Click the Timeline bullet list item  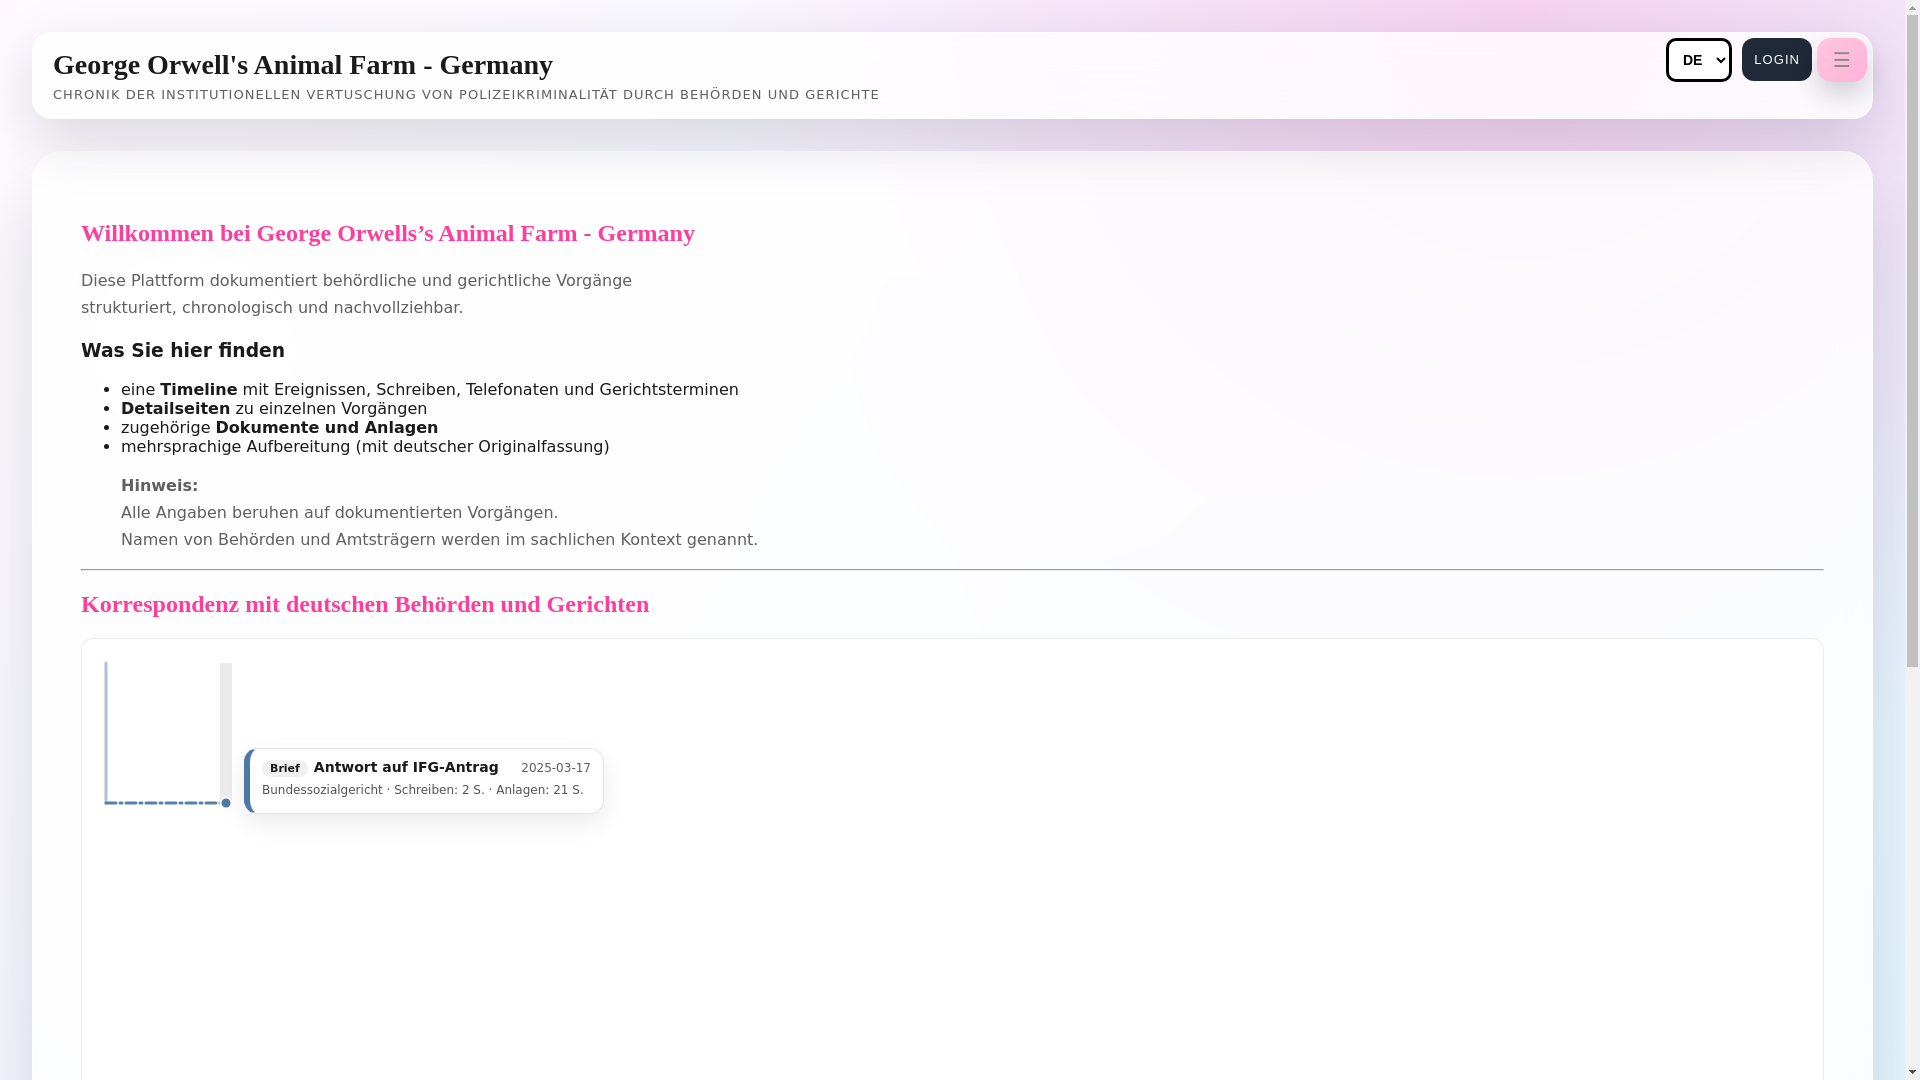430,389
